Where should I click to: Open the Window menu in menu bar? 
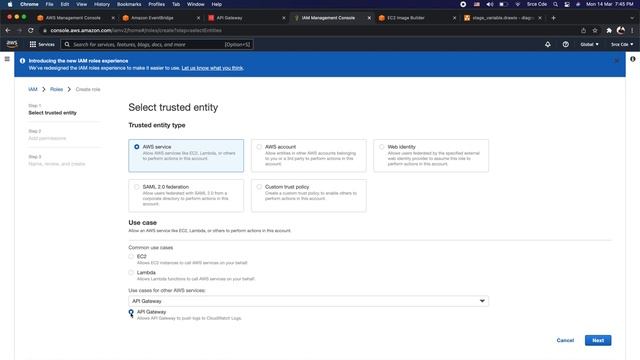[196, 4]
